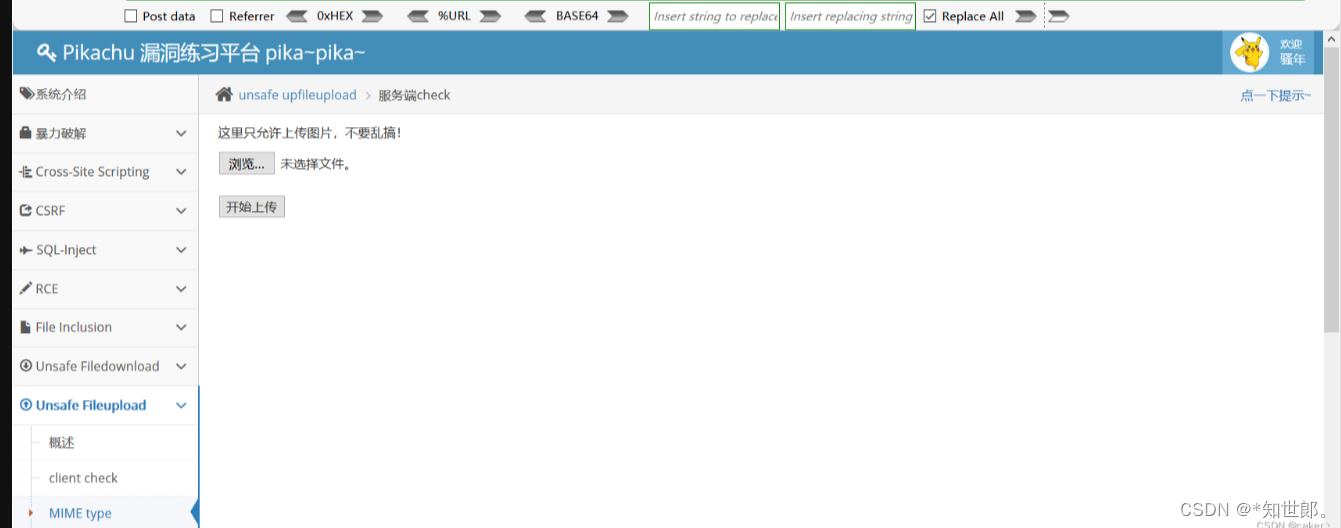Uncheck the Replace All checkbox
This screenshot has width=1341, height=528.
930,16
